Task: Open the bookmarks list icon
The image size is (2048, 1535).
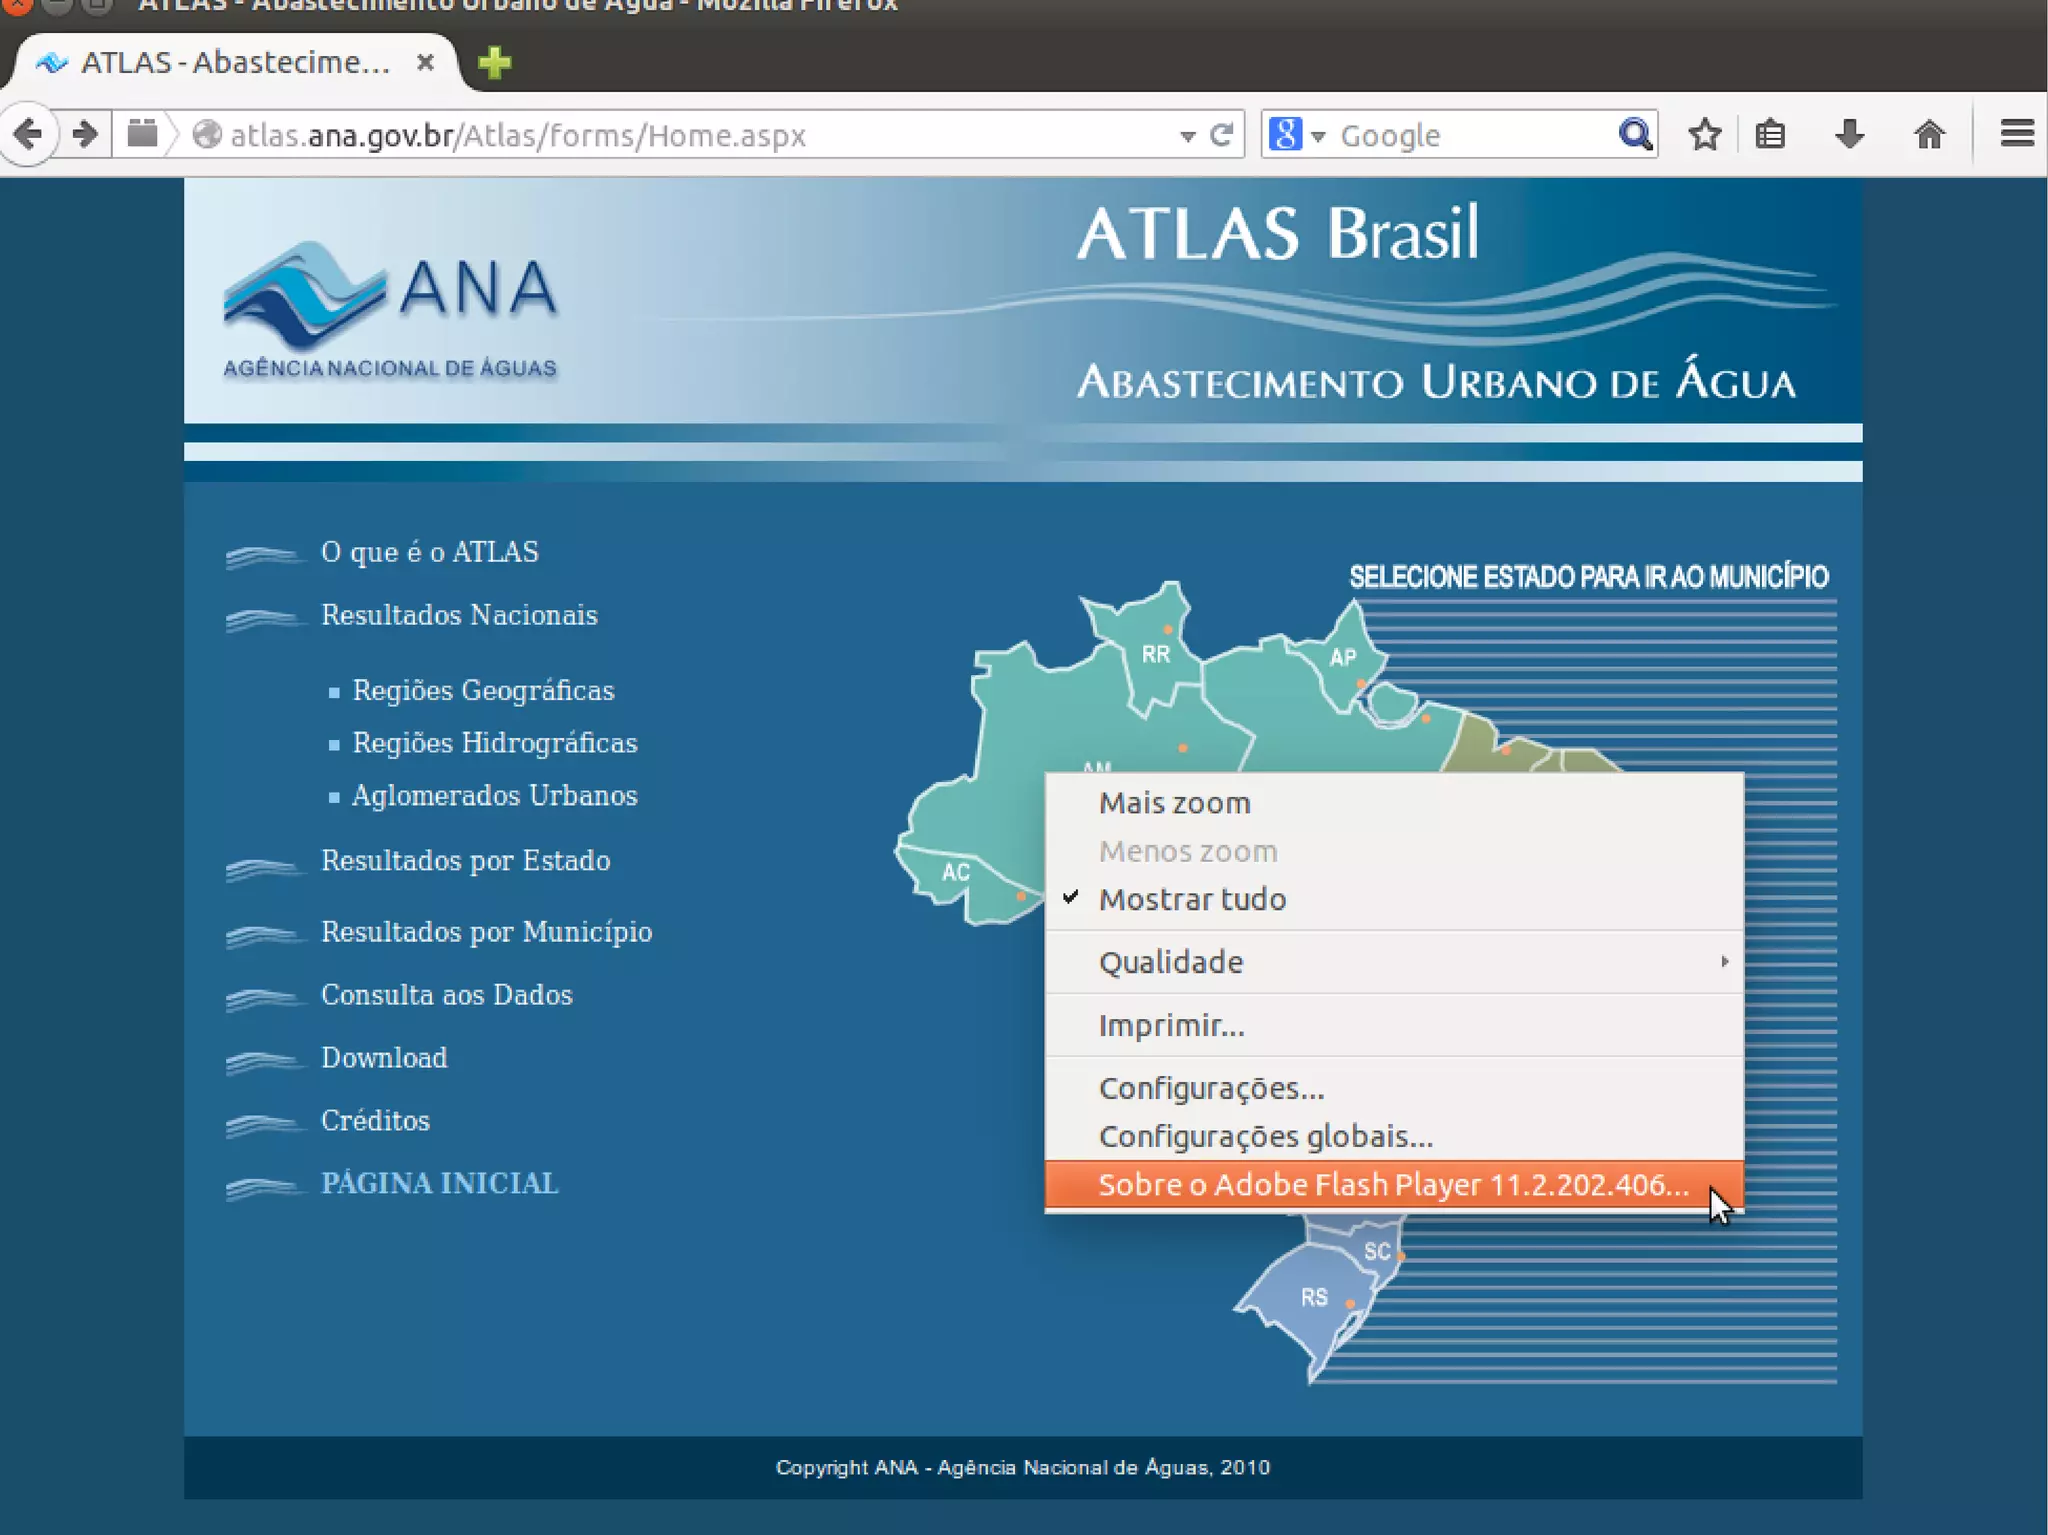Action: click(1770, 134)
